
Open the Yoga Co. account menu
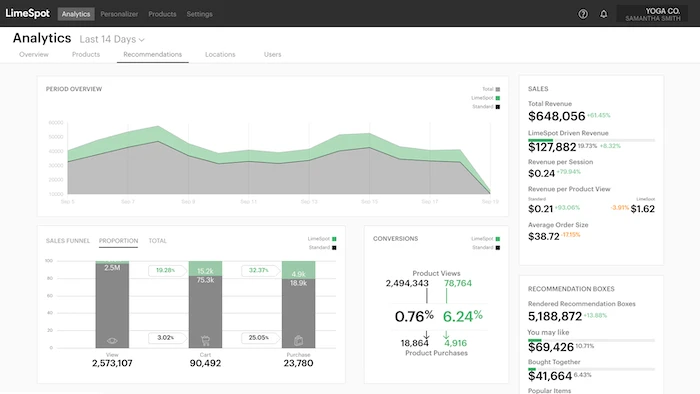pos(652,14)
